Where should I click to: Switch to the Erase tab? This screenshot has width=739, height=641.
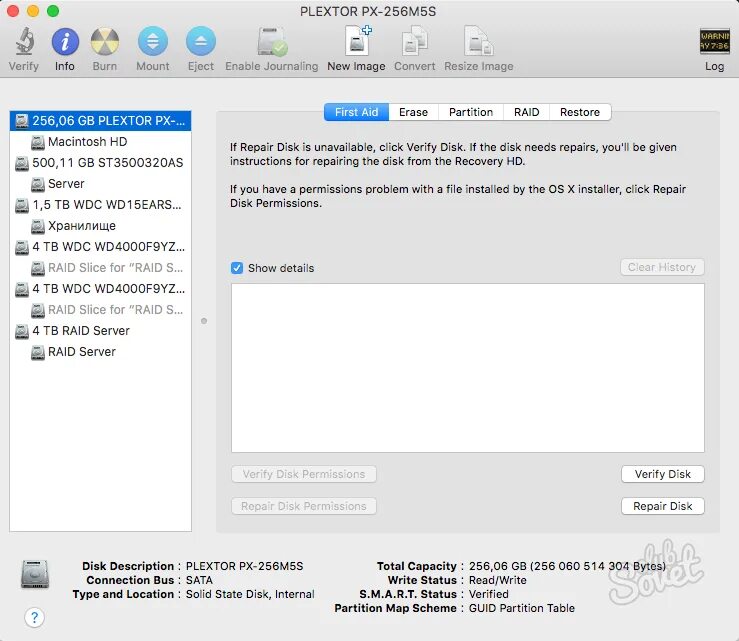click(x=413, y=112)
